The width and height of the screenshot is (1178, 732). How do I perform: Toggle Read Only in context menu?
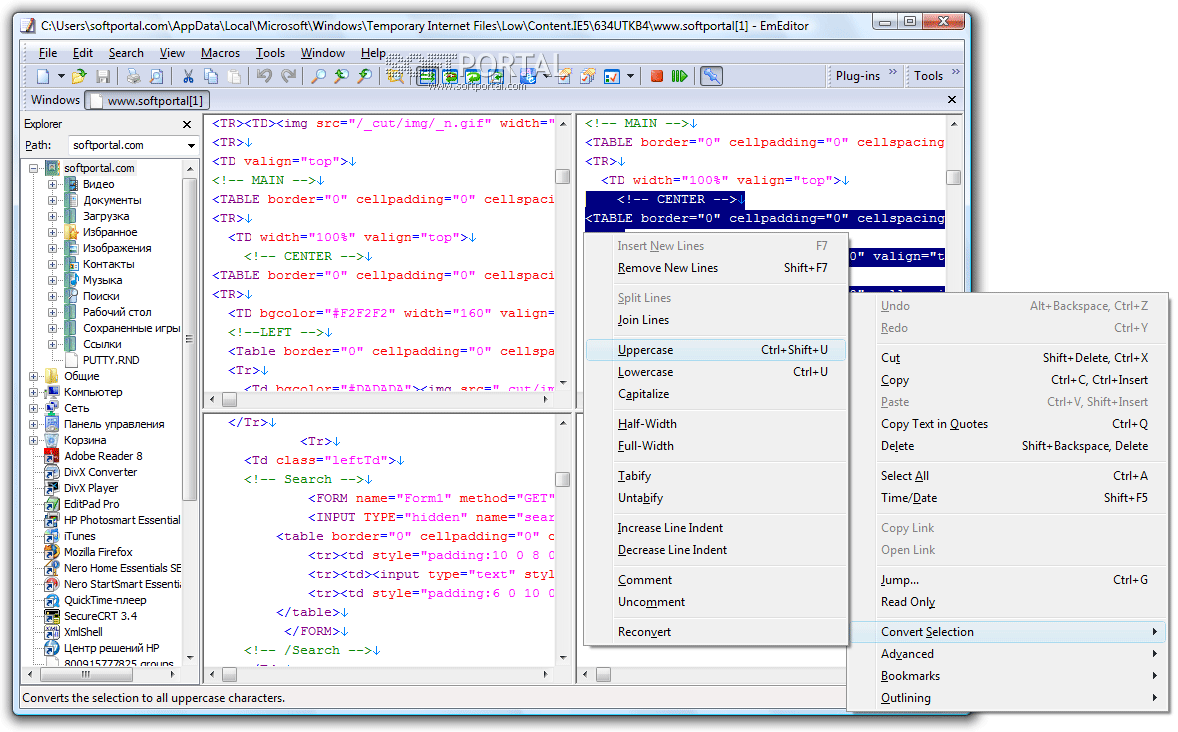point(908,602)
